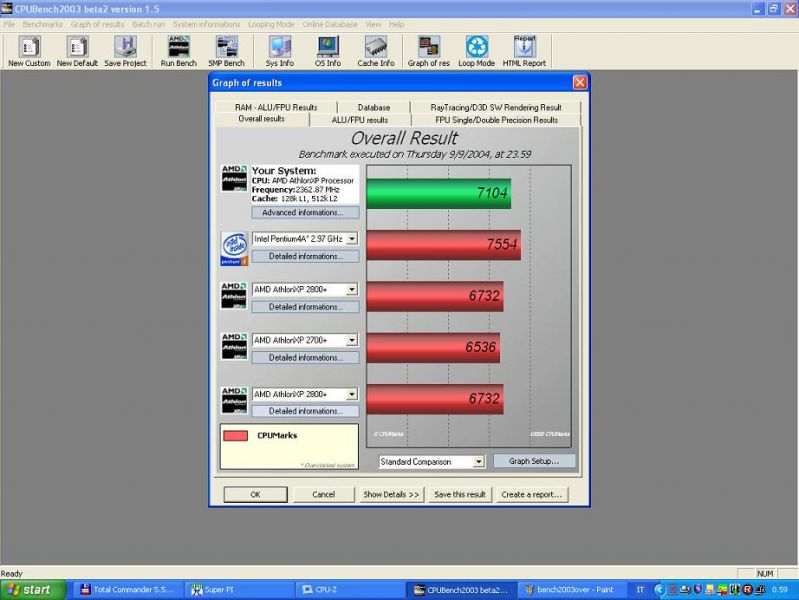Switch to the ALU/FPU results tab

point(360,120)
